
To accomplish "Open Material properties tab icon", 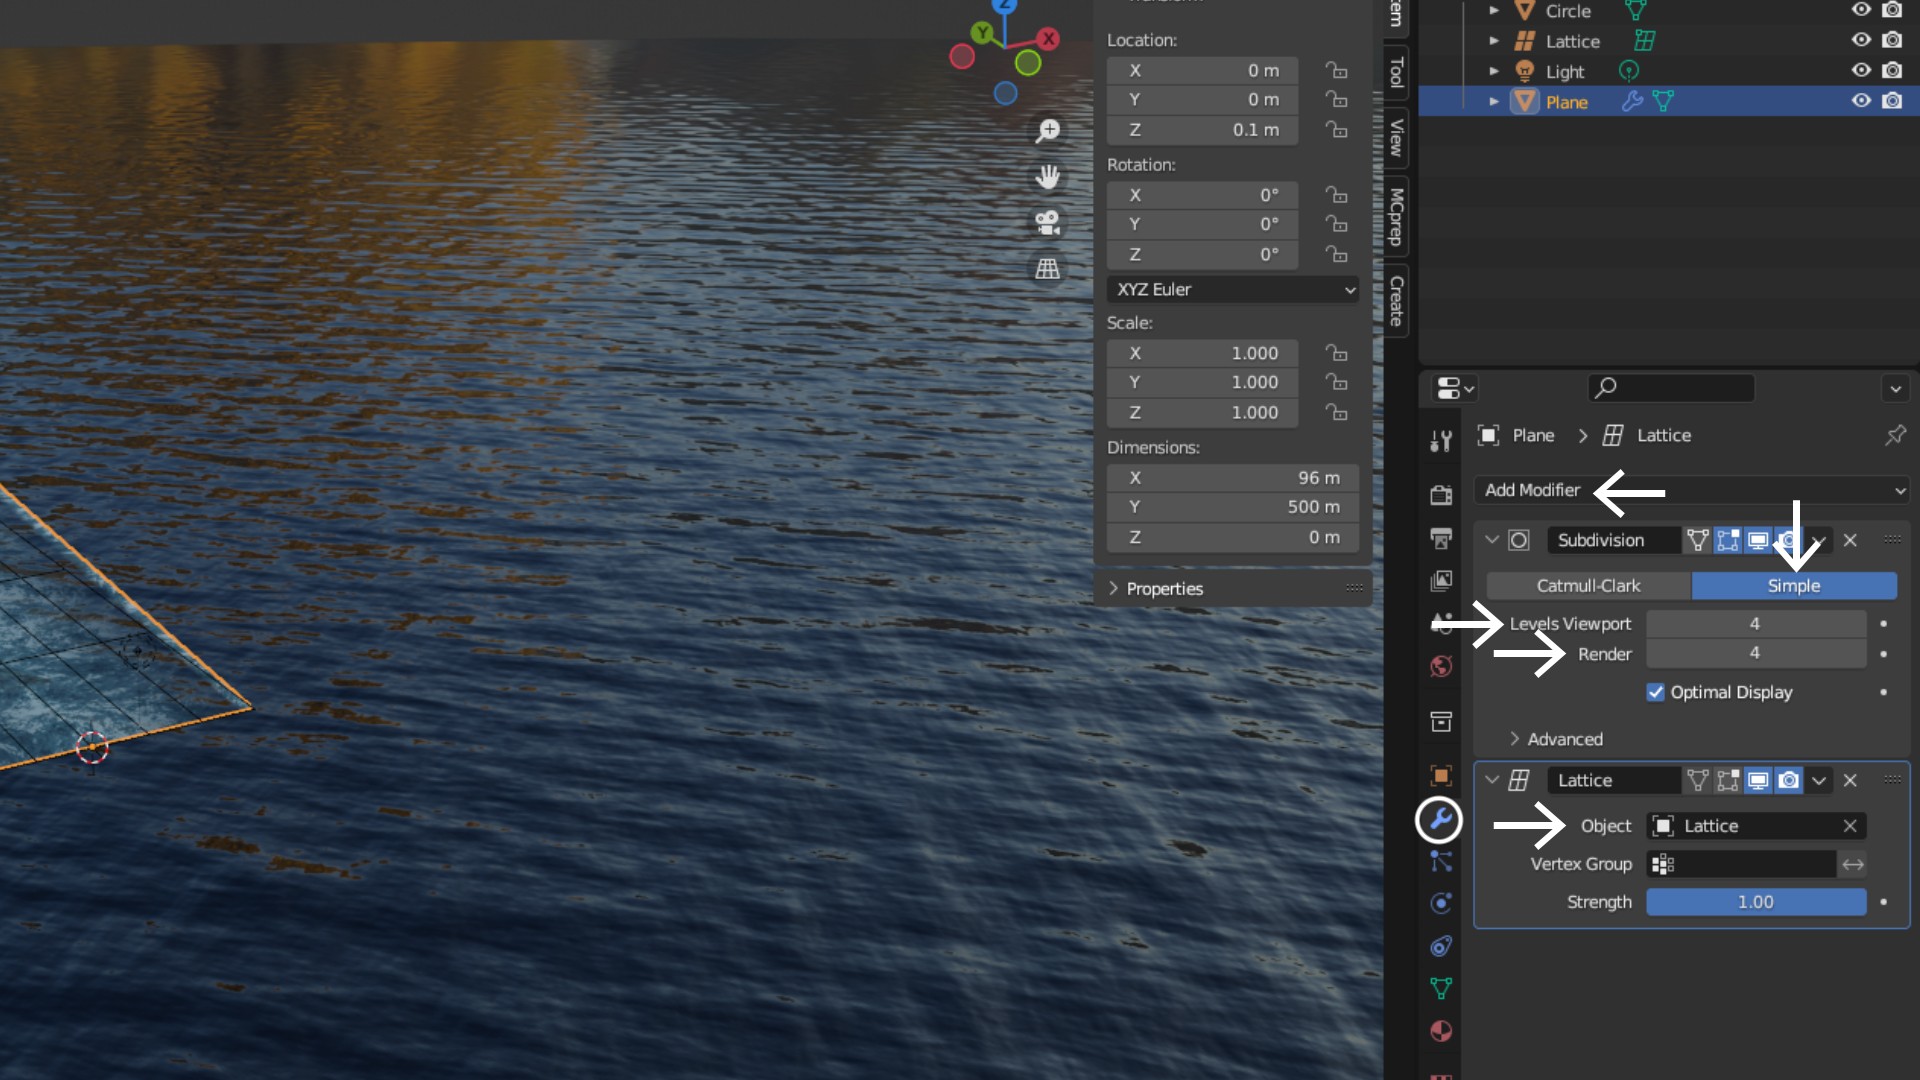I will 1441,1031.
